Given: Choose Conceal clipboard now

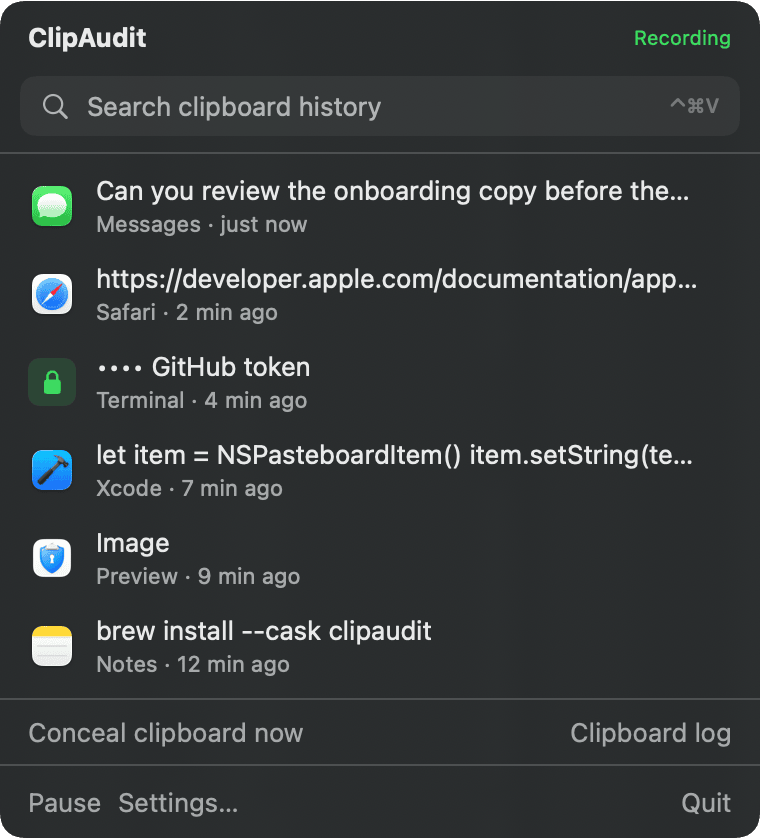Looking at the screenshot, I should 166,733.
